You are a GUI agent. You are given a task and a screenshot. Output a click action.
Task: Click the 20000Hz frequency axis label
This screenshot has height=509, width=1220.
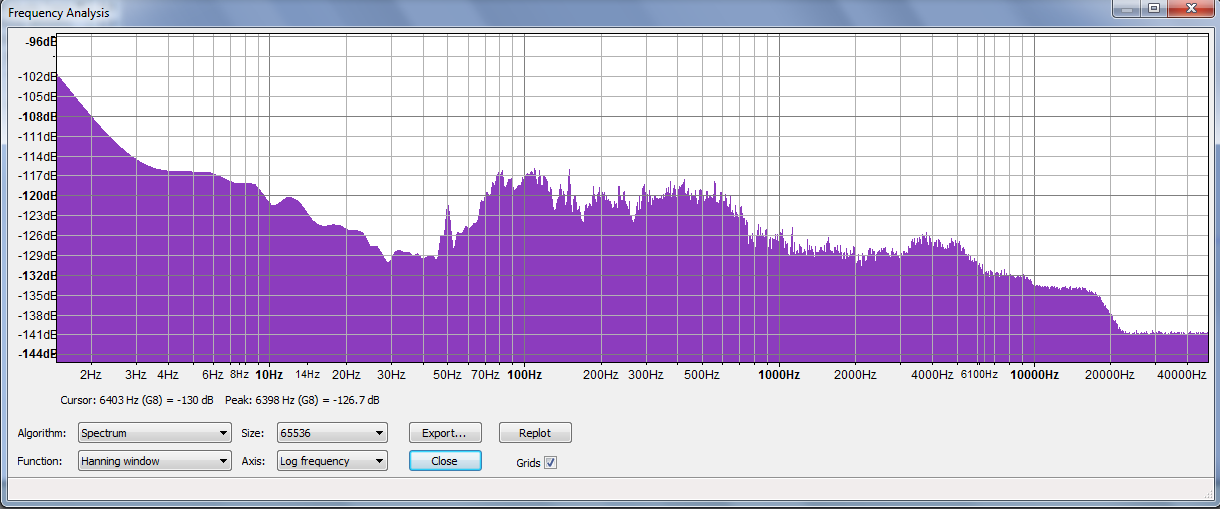coord(1110,375)
